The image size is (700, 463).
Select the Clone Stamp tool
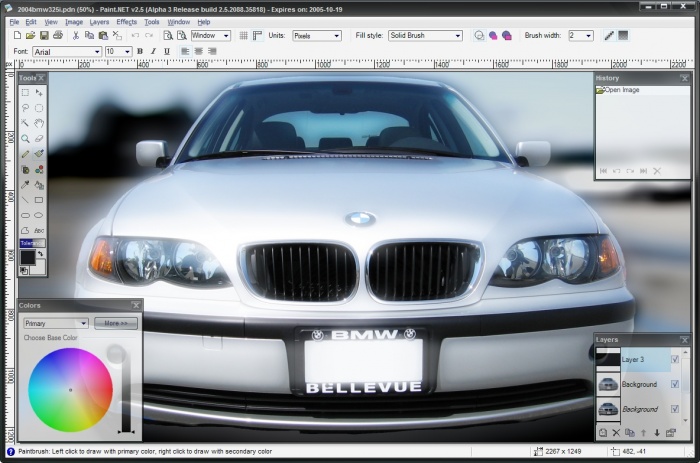[25, 170]
